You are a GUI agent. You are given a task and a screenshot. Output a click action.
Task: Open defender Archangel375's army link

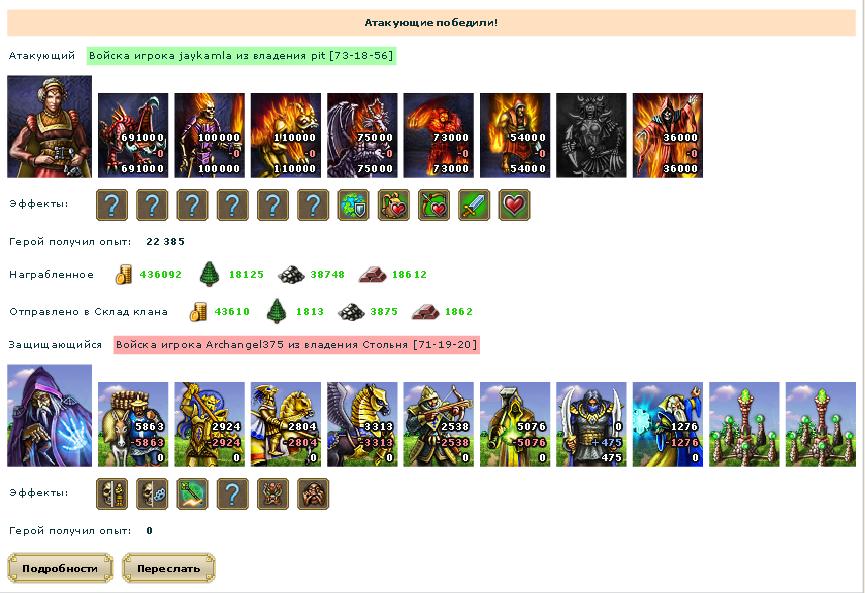[296, 345]
